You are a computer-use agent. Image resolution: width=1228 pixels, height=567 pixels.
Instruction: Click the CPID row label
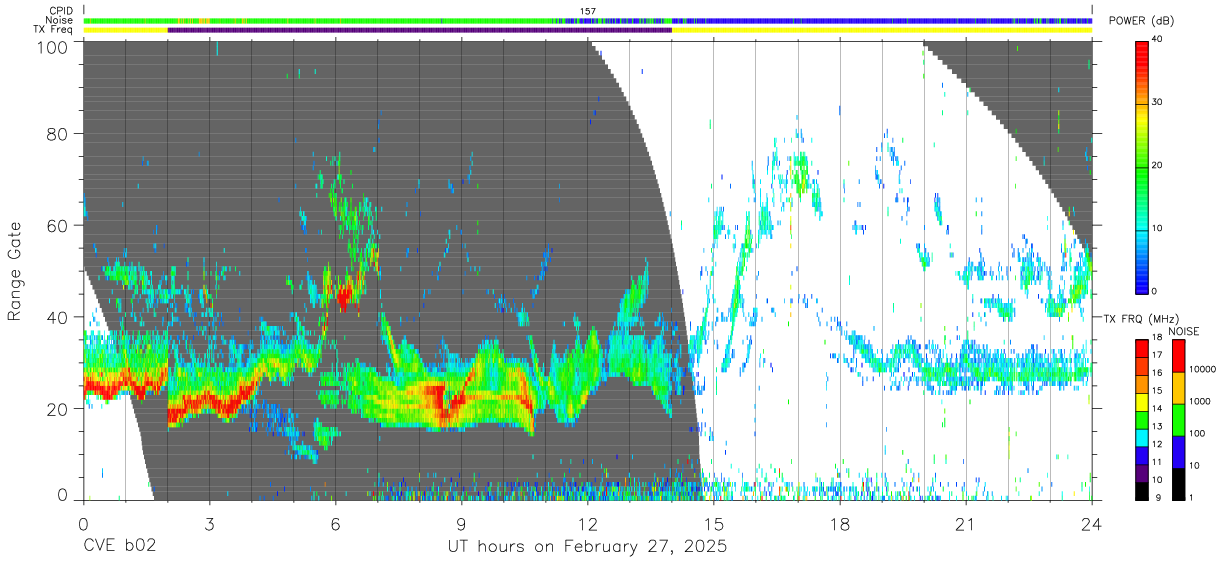60,11
